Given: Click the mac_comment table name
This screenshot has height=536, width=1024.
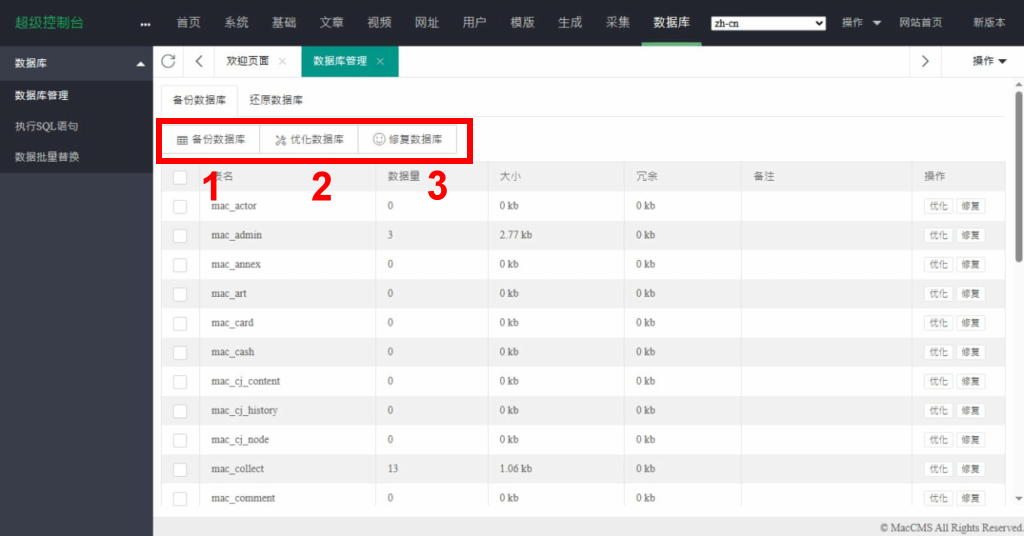Looking at the screenshot, I should click(243, 498).
